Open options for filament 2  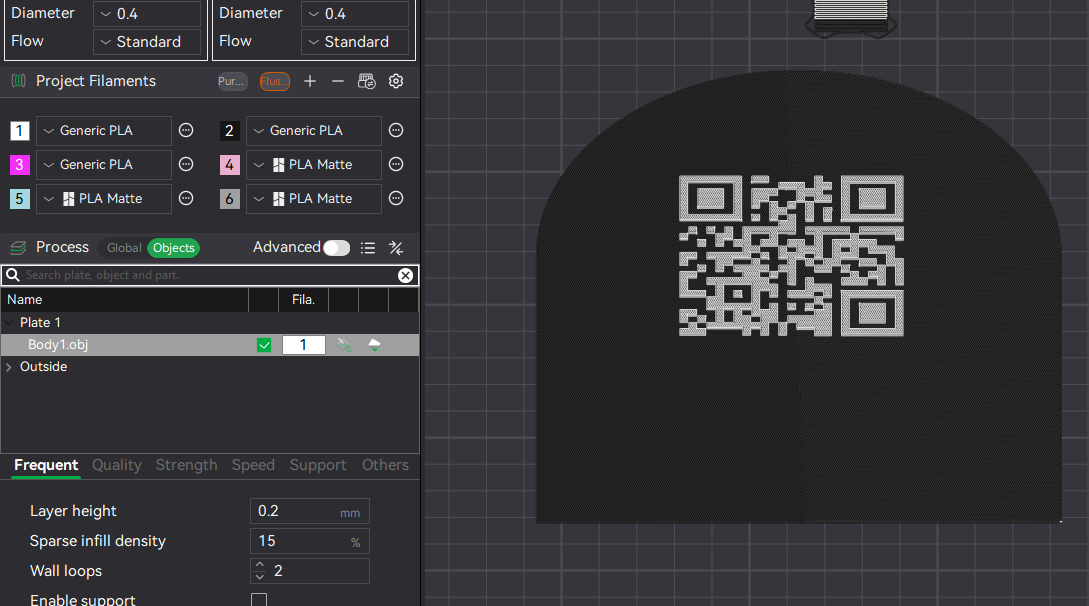(396, 131)
